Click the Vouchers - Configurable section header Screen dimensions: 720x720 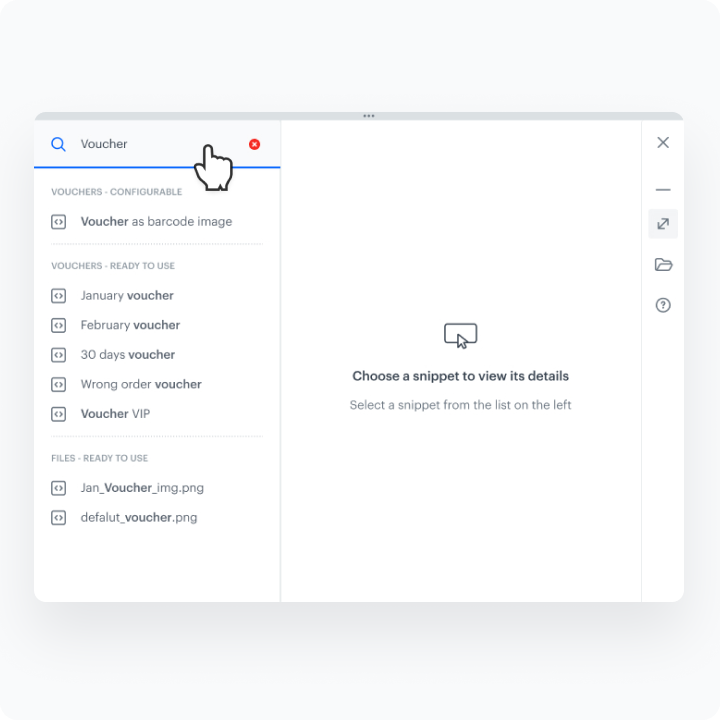[x=116, y=192]
